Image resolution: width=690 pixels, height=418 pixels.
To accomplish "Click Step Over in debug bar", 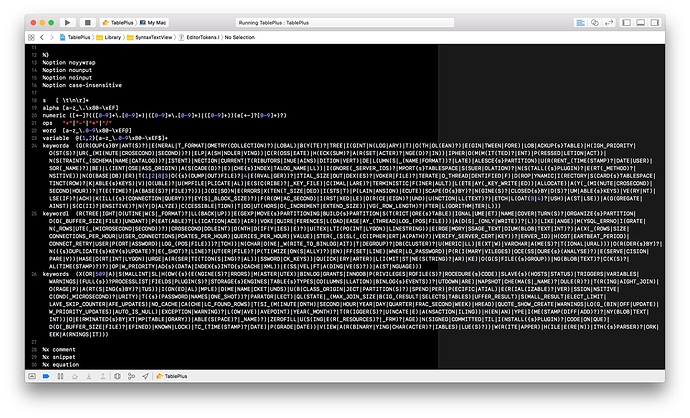I will point(75,376).
